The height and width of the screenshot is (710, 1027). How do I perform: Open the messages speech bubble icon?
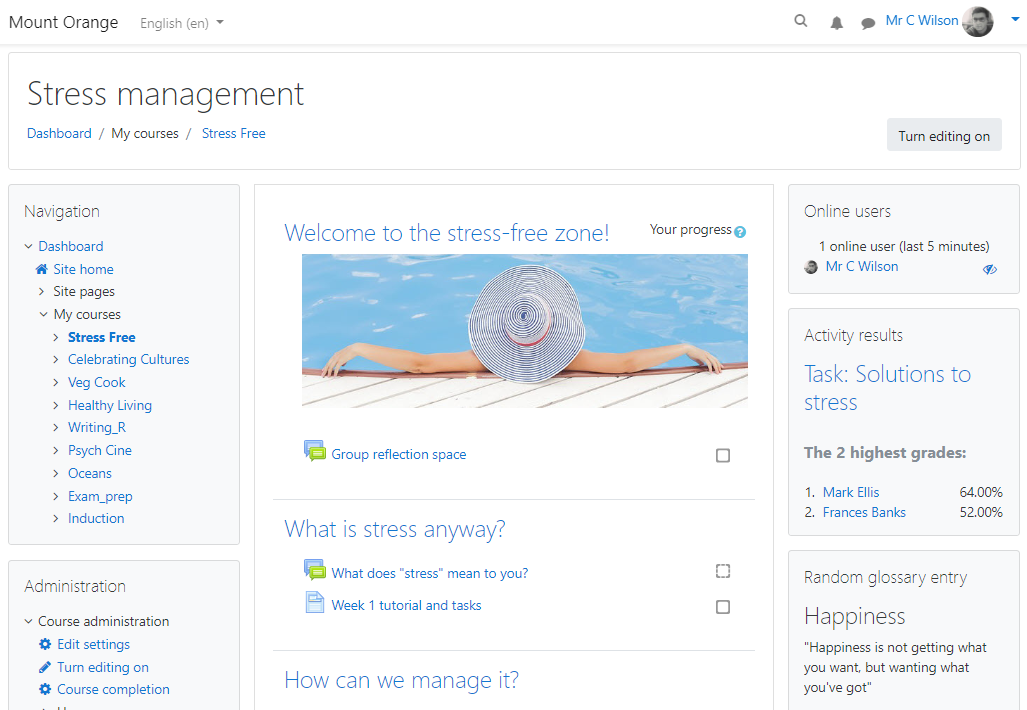(x=868, y=24)
